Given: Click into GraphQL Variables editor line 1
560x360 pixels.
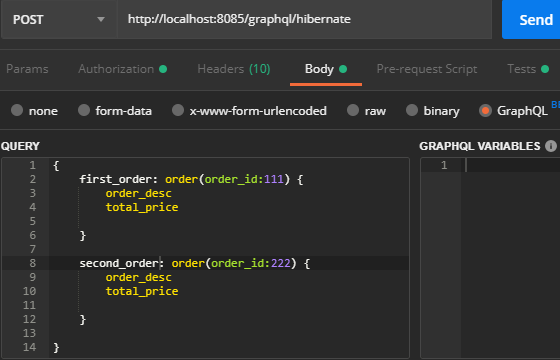Looking at the screenshot, I should (511, 165).
